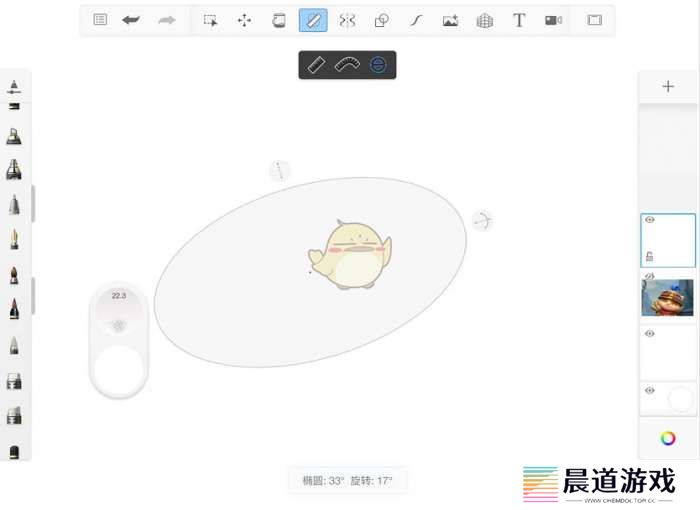Toggle visibility of the top selected layer

pyautogui.click(x=650, y=220)
